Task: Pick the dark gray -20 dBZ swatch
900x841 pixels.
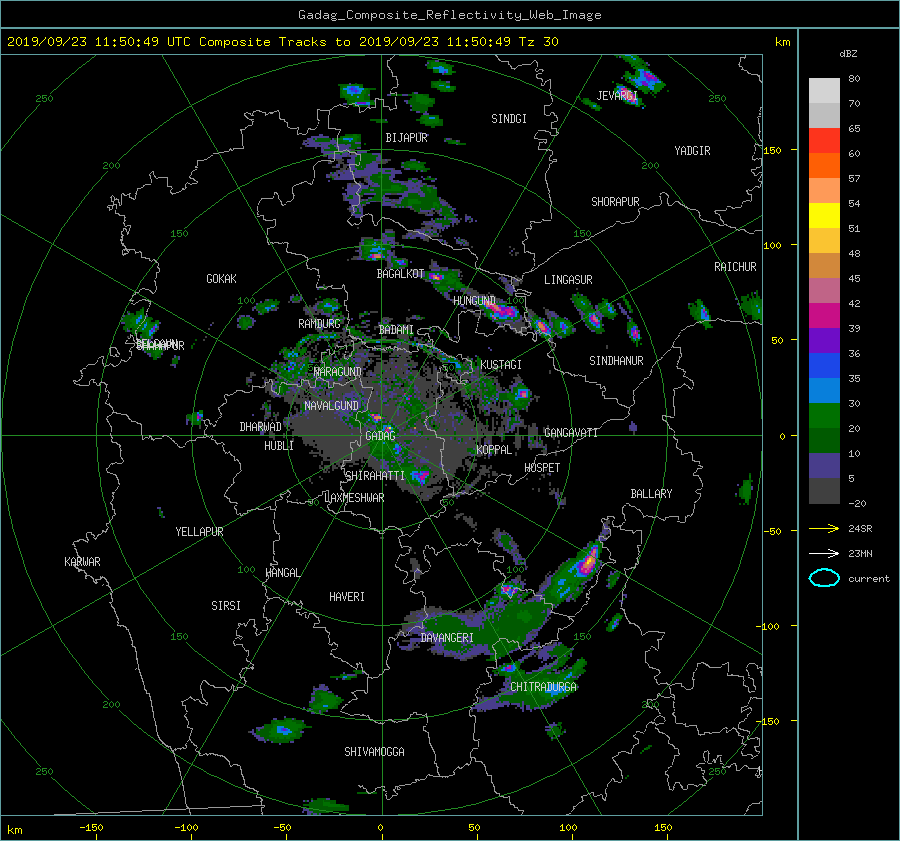Action: (x=824, y=491)
